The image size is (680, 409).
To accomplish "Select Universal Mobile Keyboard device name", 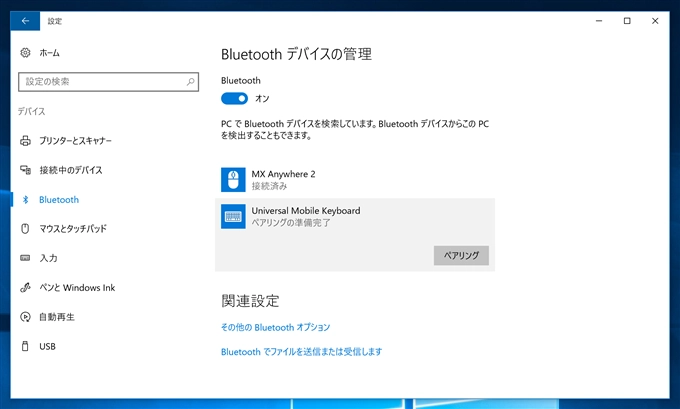I will (x=306, y=211).
